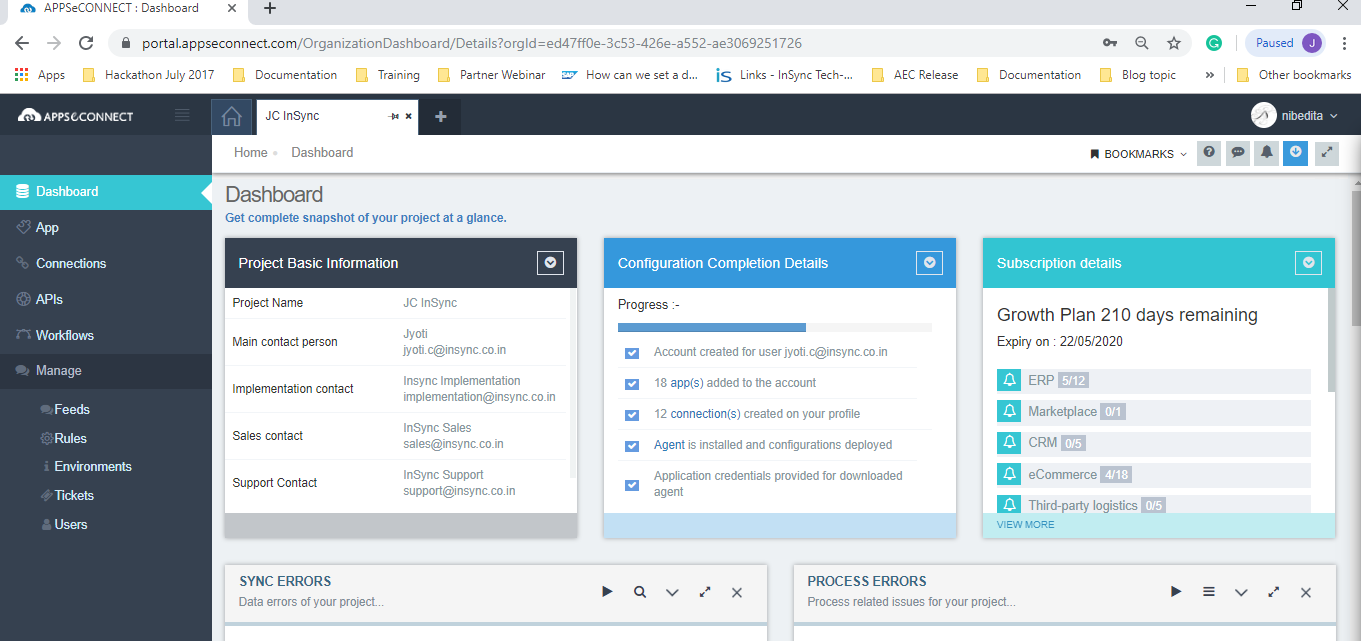Go to Home breadcrumb link
The width and height of the screenshot is (1361, 641).
(x=251, y=153)
